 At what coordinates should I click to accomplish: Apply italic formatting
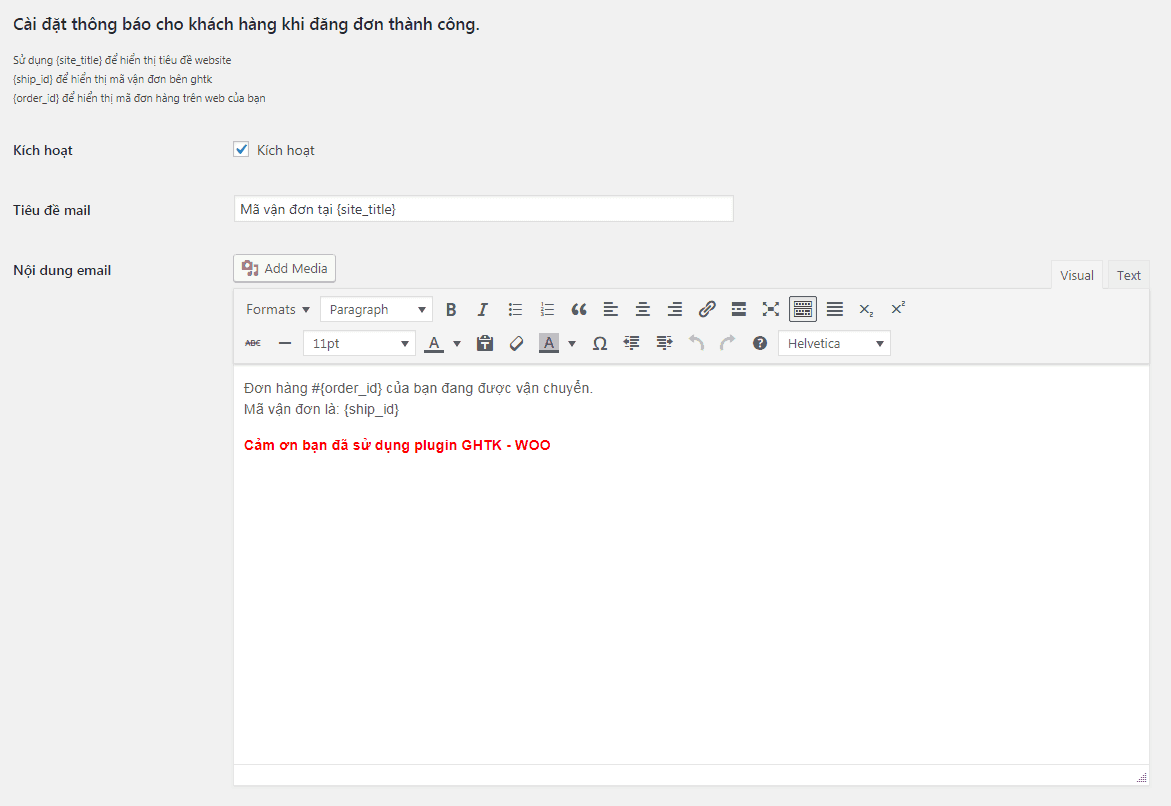(483, 309)
